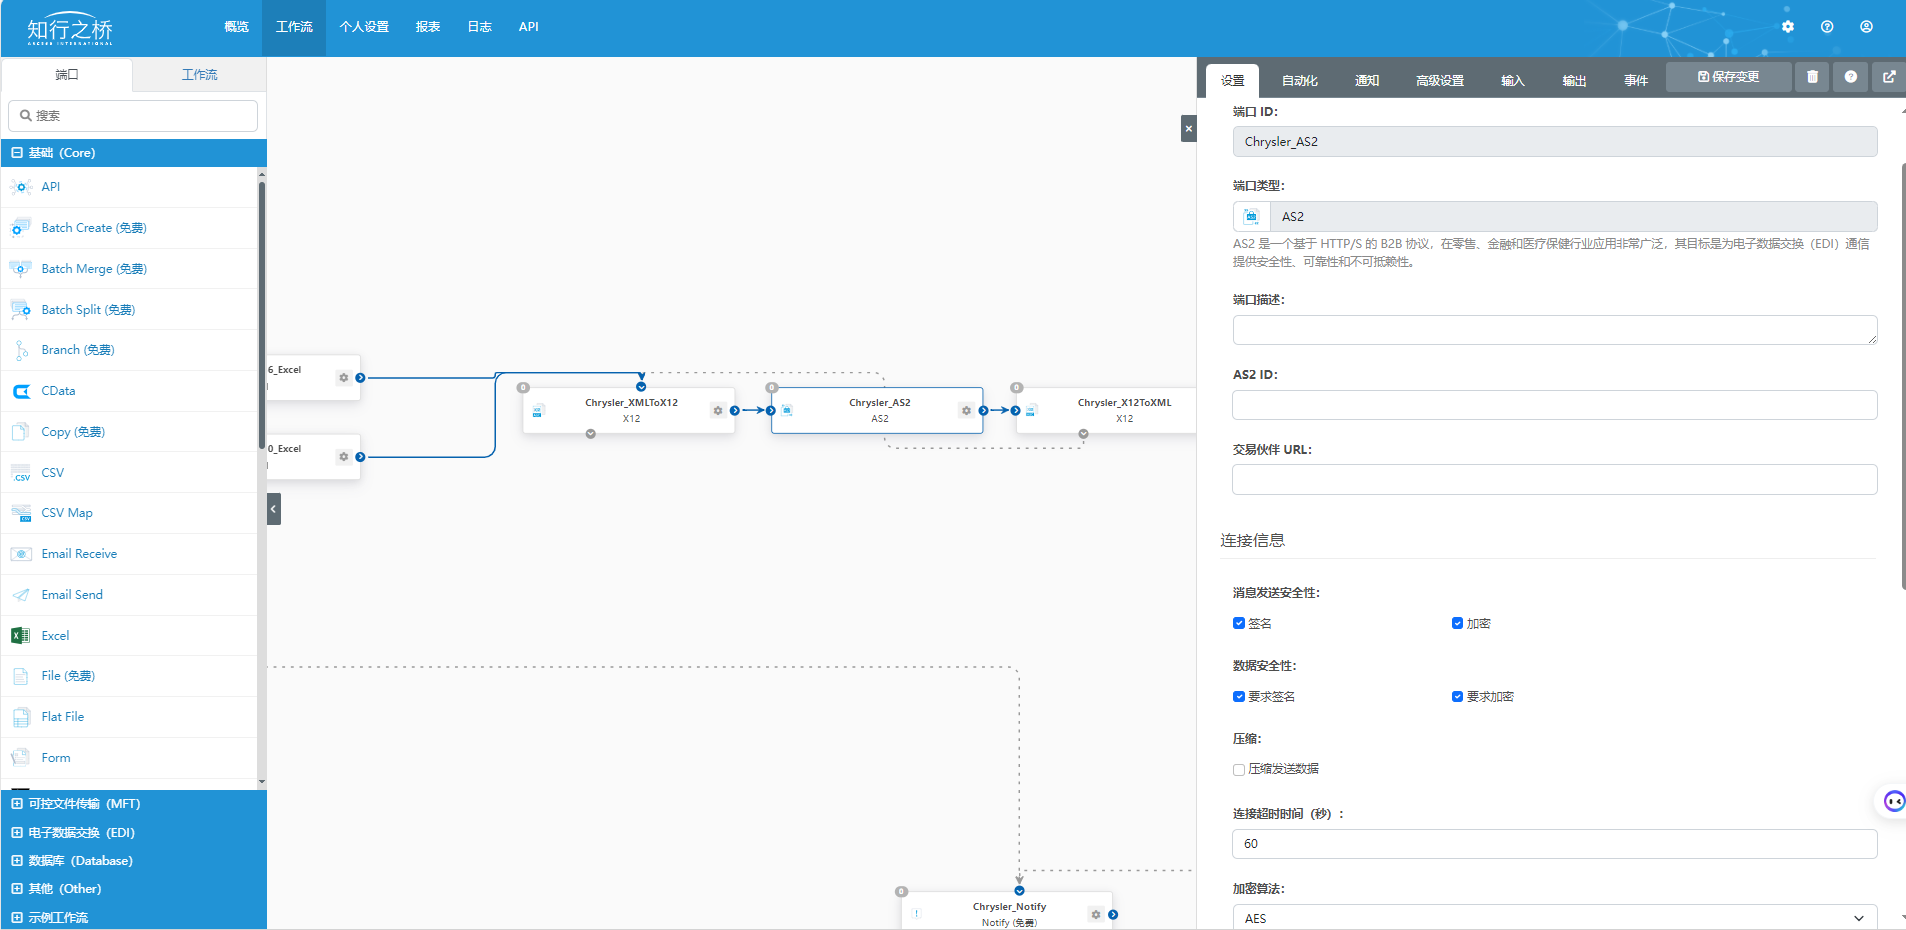This screenshot has height=930, width=1906.
Task: Toggle the 要求加密 checkbox
Action: [1457, 697]
